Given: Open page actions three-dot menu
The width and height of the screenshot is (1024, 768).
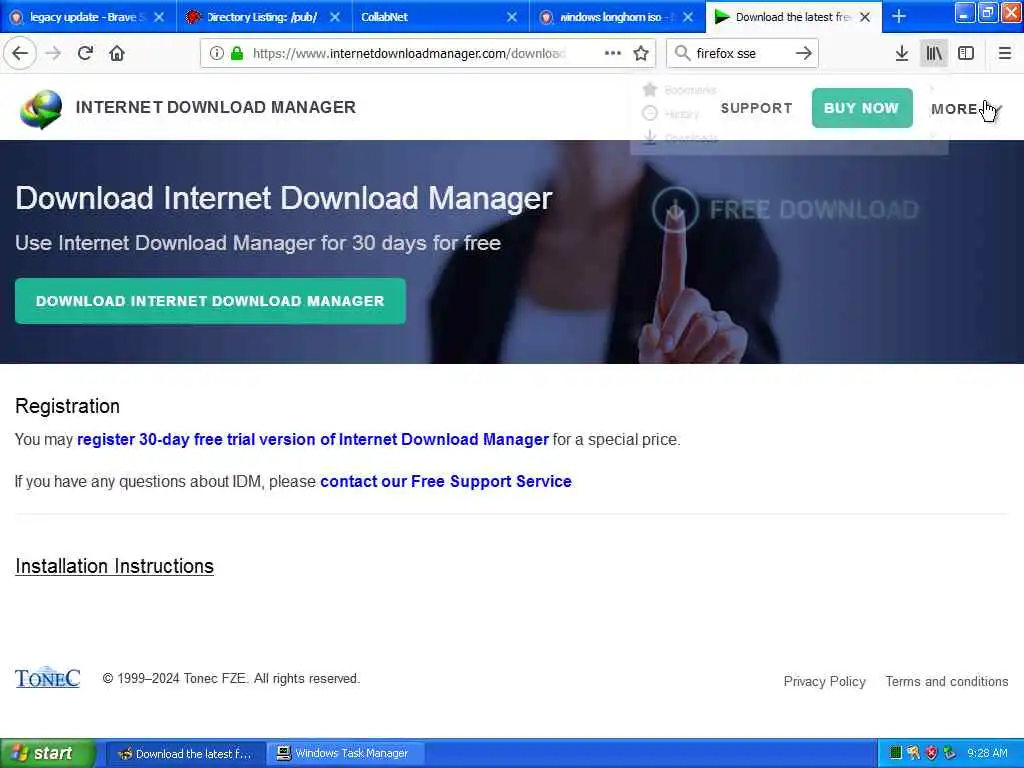Looking at the screenshot, I should pyautogui.click(x=613, y=54).
